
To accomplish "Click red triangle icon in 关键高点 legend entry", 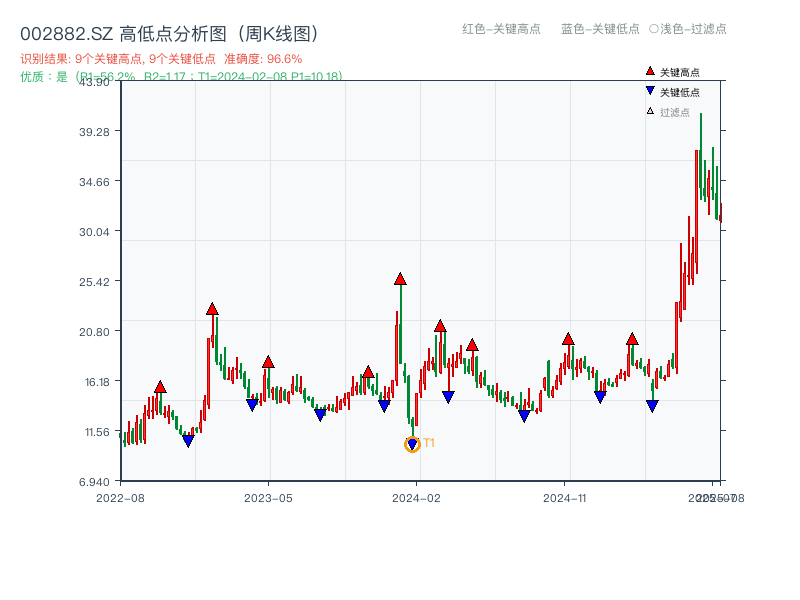I will (650, 71).
